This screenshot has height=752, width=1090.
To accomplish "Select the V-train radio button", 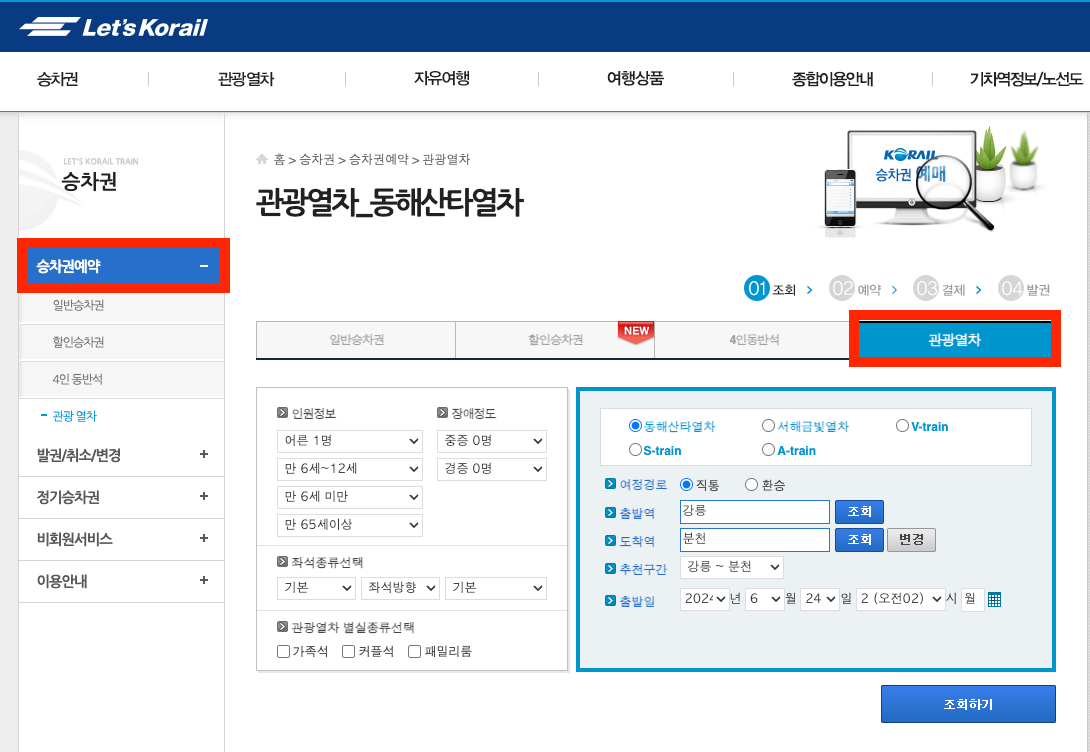I will pos(901,424).
